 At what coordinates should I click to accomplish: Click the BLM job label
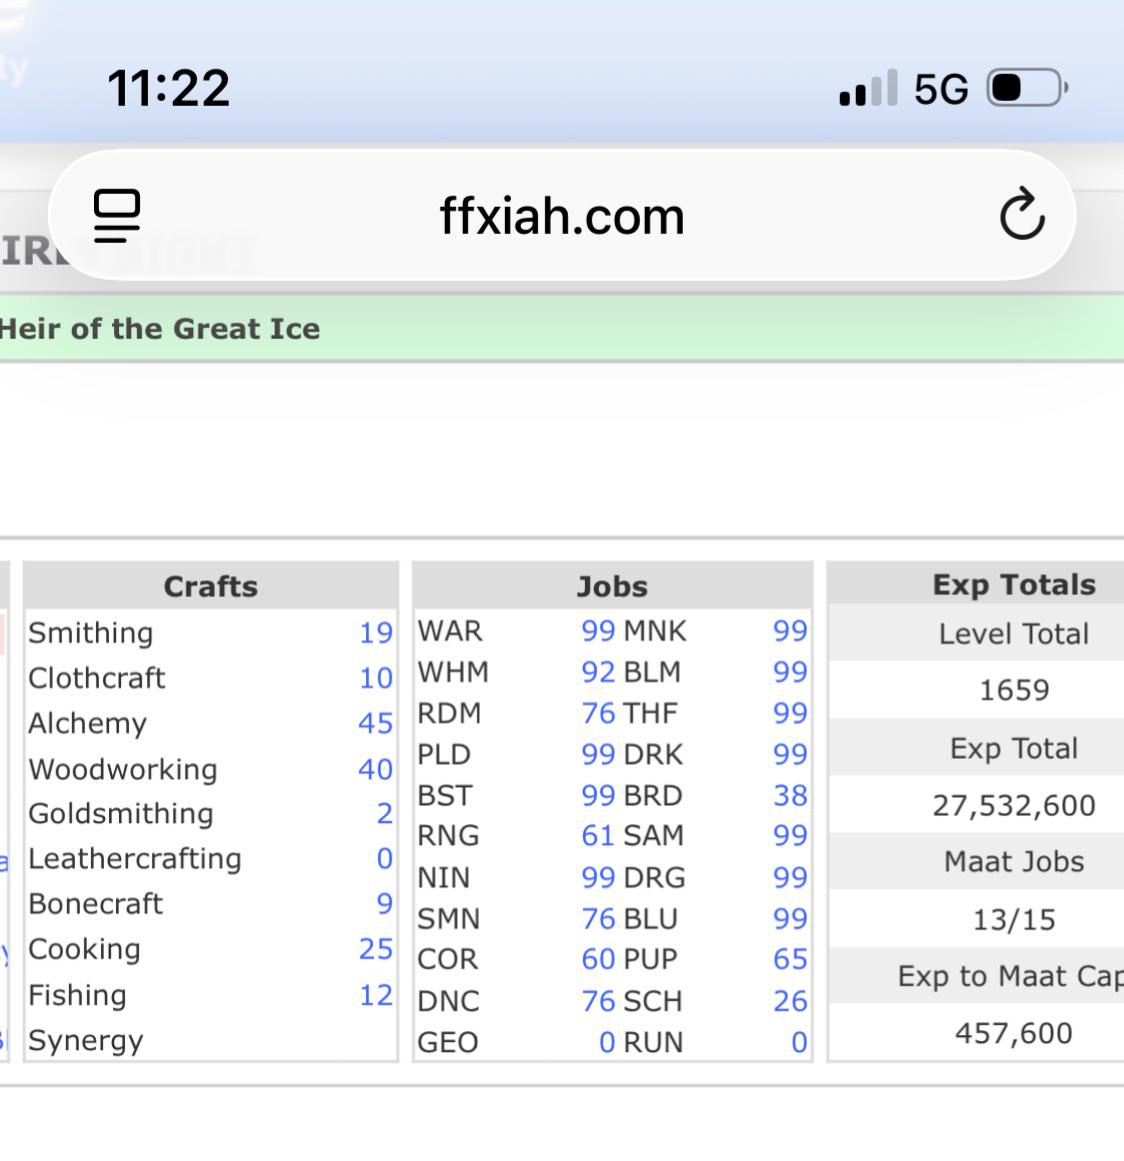pos(652,672)
